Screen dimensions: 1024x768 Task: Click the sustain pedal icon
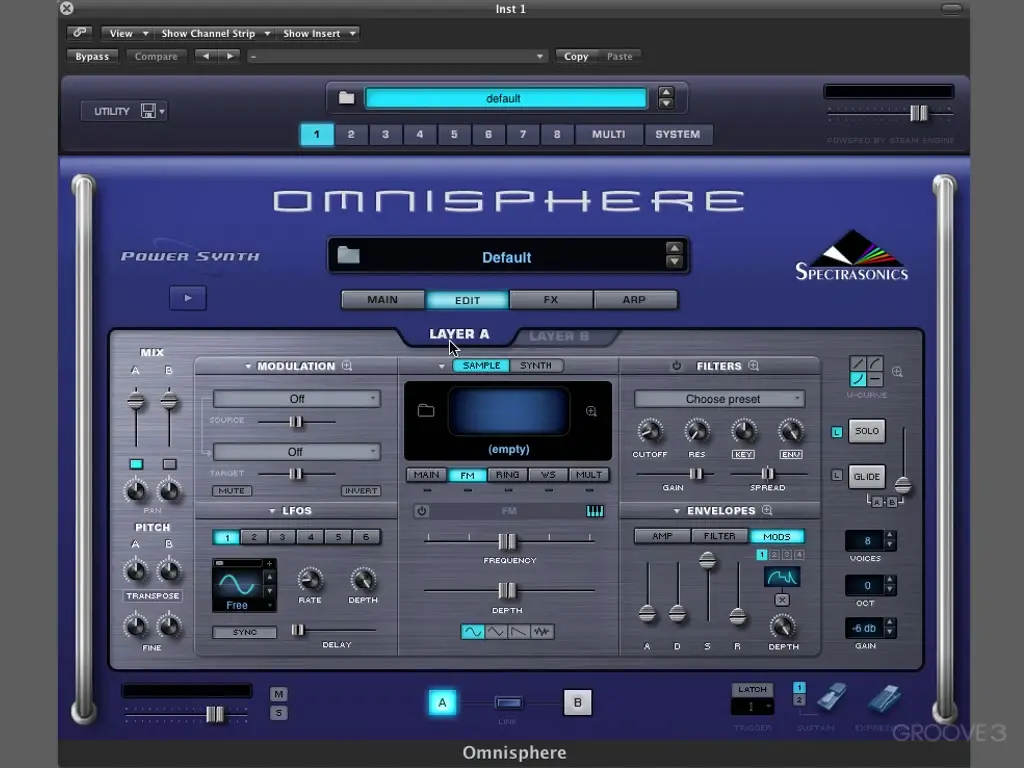coord(831,698)
